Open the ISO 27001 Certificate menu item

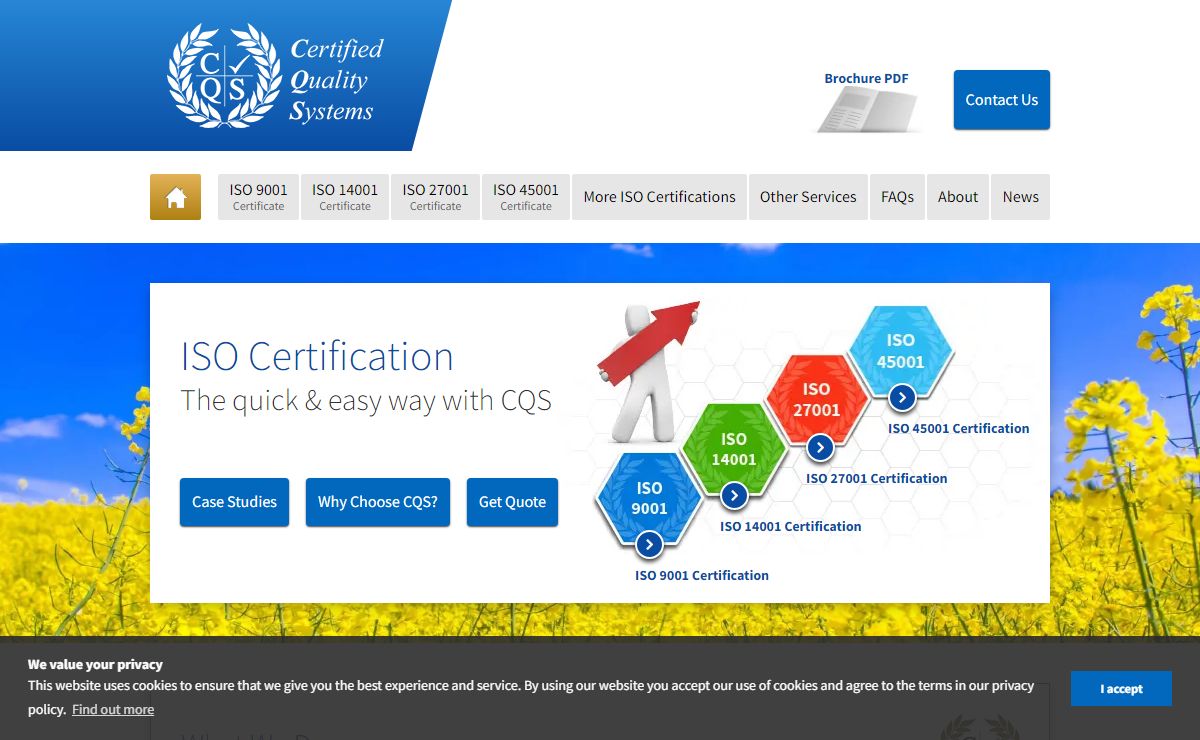(x=436, y=197)
